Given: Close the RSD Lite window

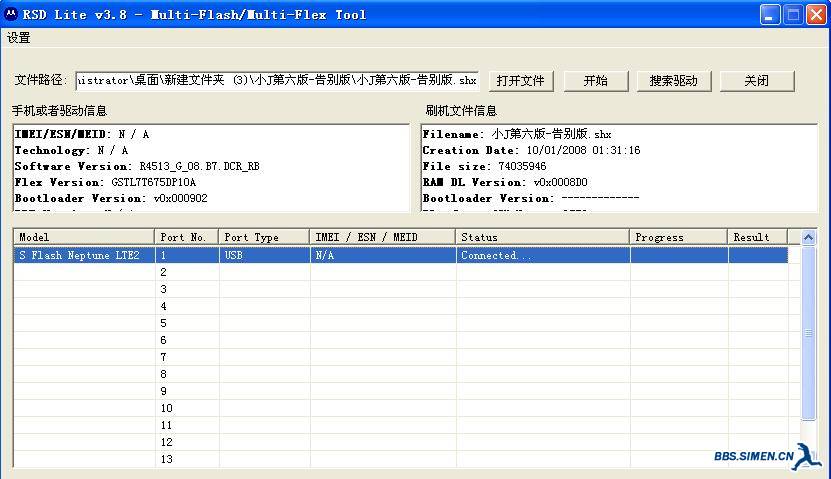Looking at the screenshot, I should click(x=817, y=15).
